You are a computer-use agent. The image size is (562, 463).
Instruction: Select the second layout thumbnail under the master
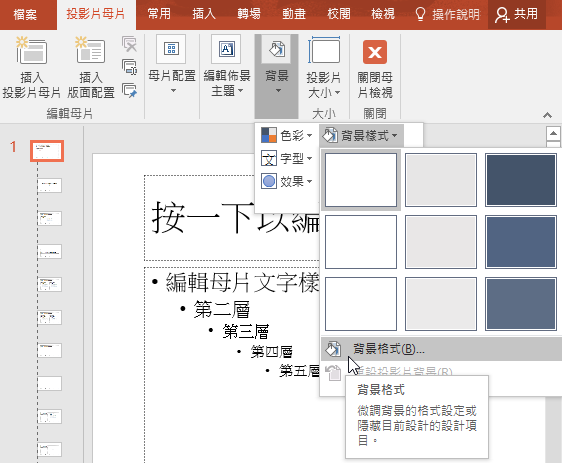(x=49, y=218)
